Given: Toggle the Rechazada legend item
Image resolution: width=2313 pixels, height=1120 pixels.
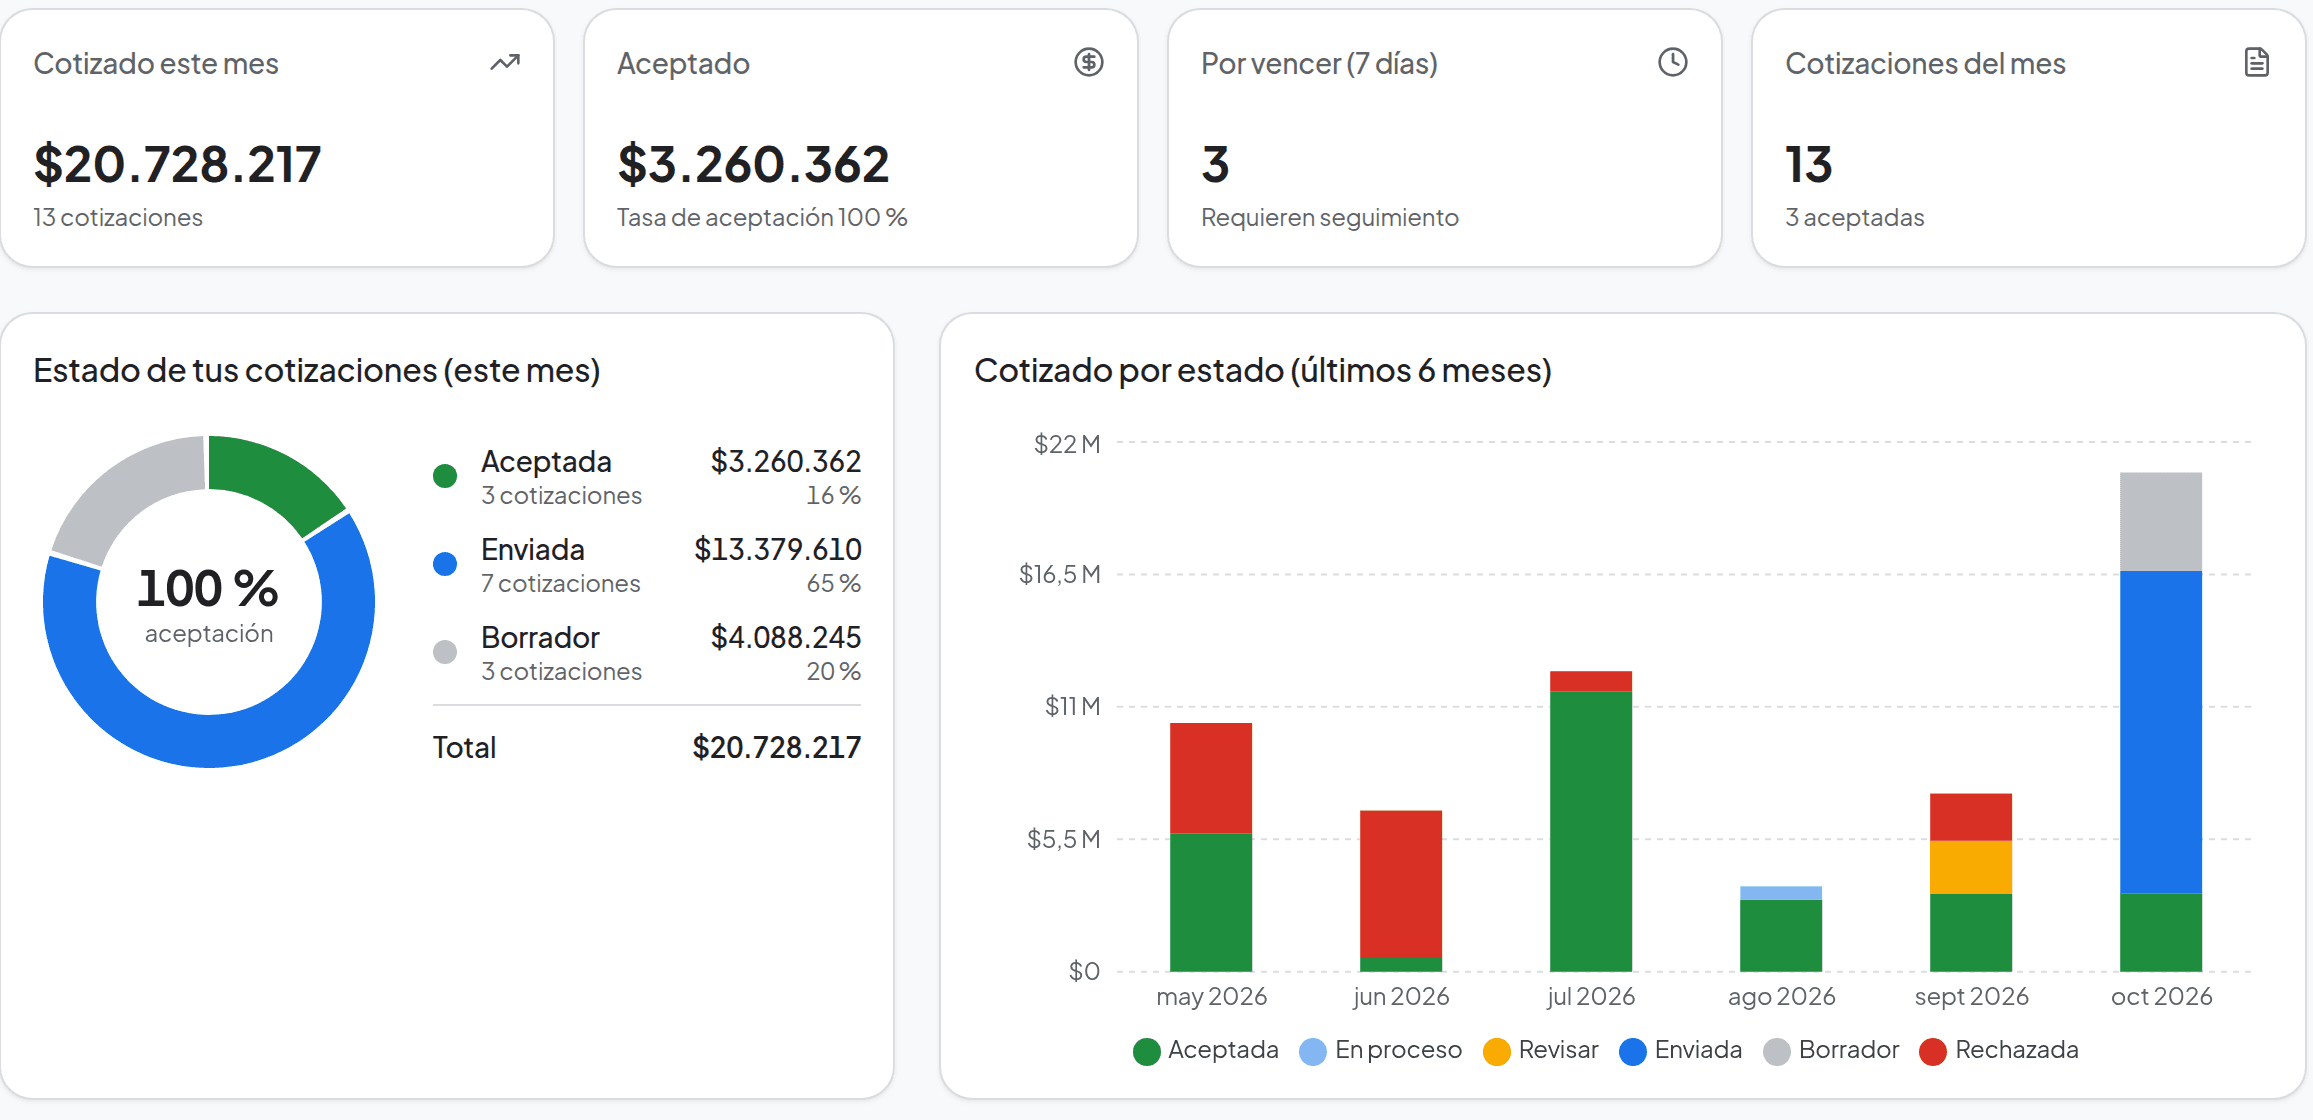Looking at the screenshot, I should (1999, 1050).
